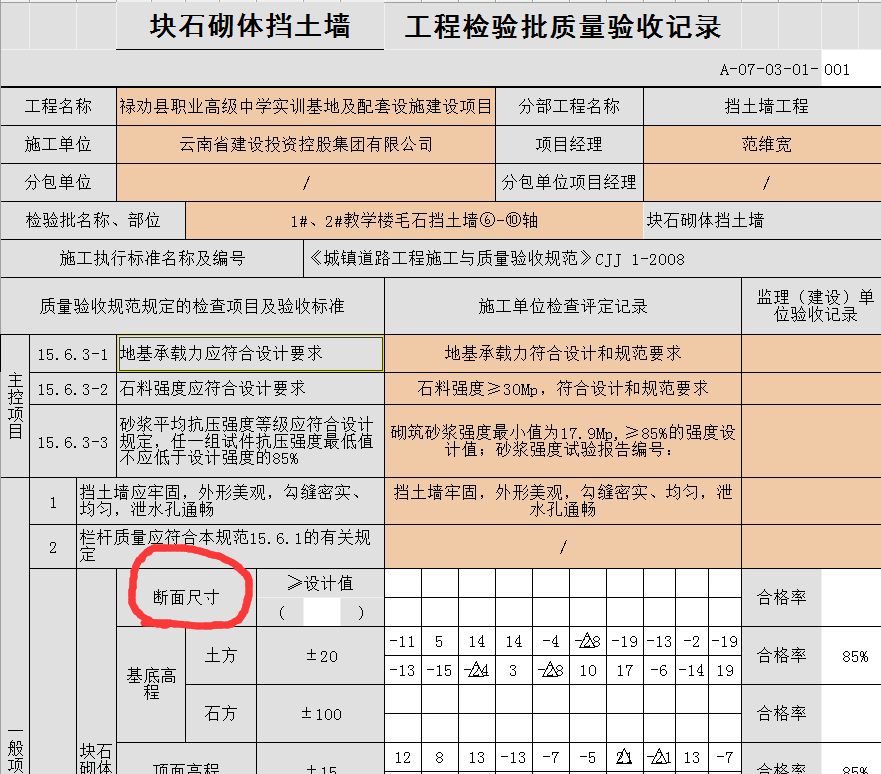Select the 地基承载力应符合设计要求 cell
Screen dimensions: 881x774
(x=250, y=353)
